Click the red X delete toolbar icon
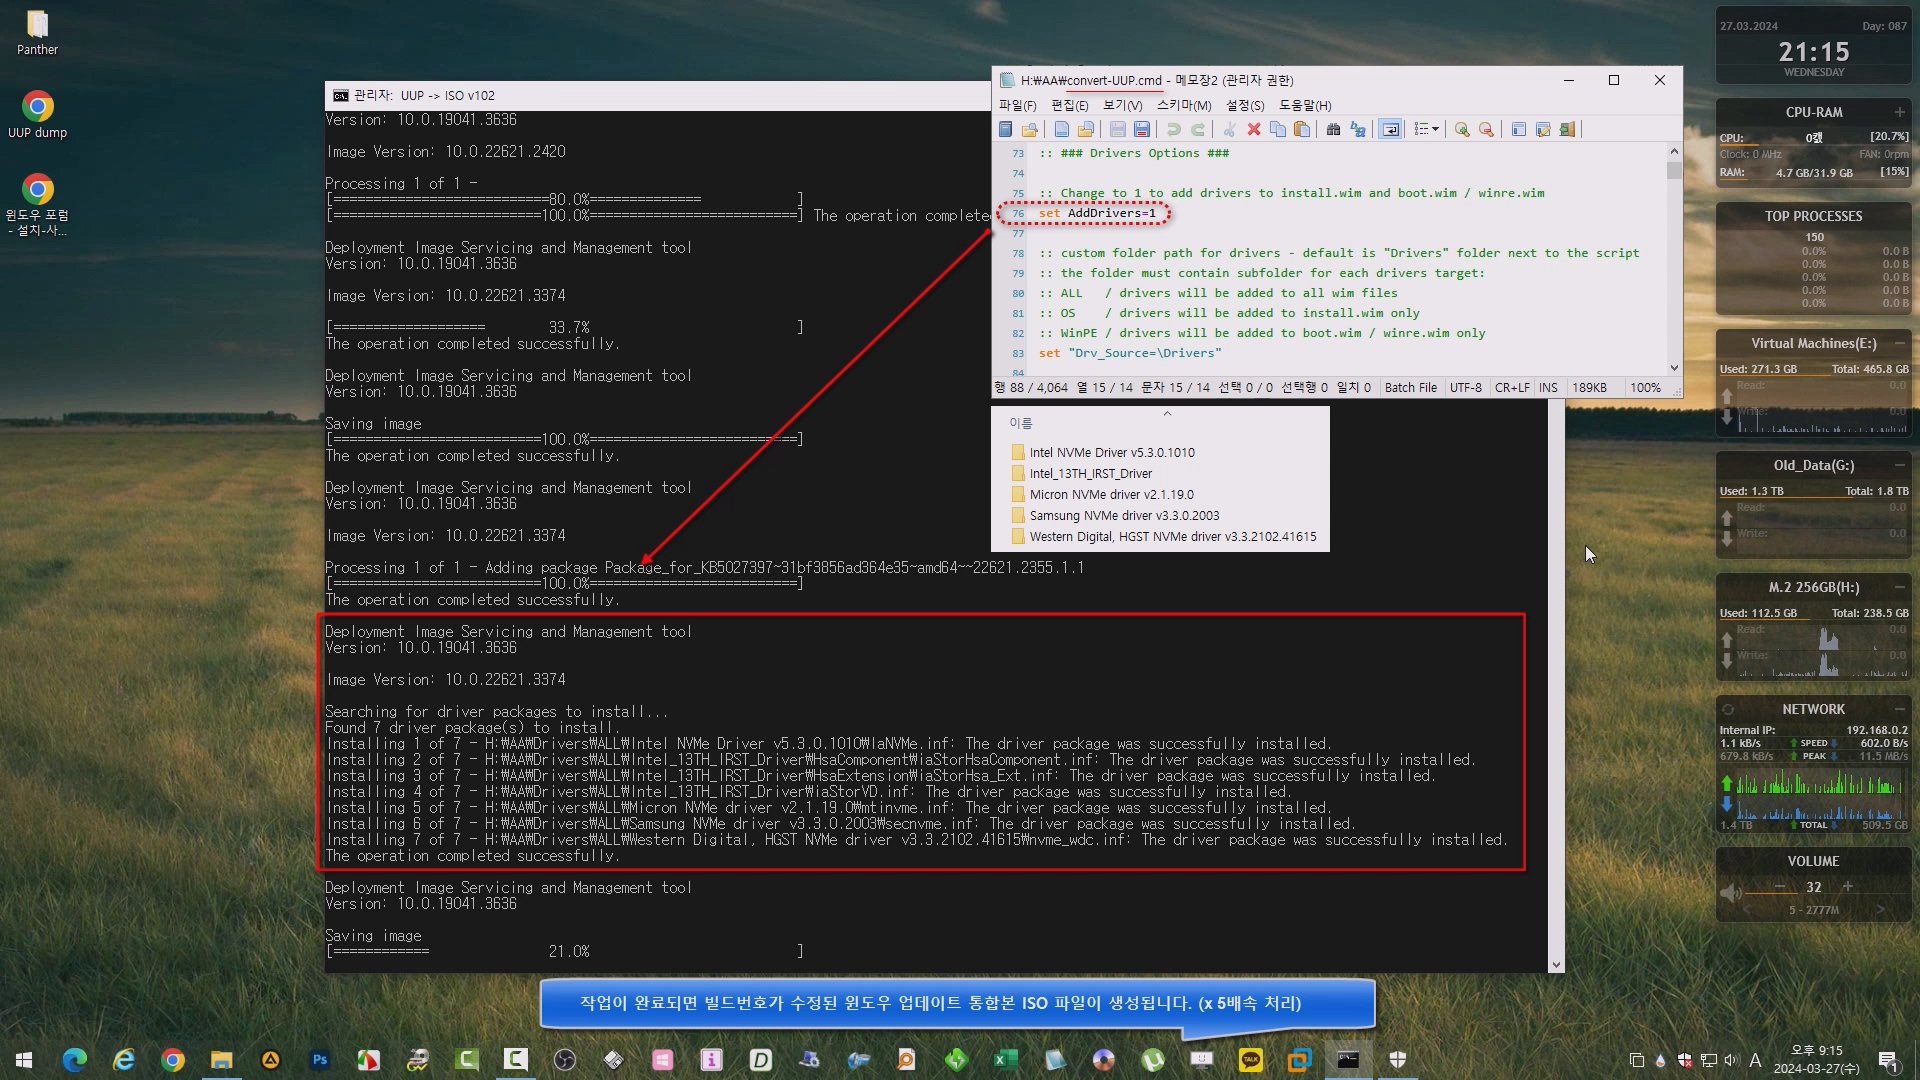 coord(1253,129)
